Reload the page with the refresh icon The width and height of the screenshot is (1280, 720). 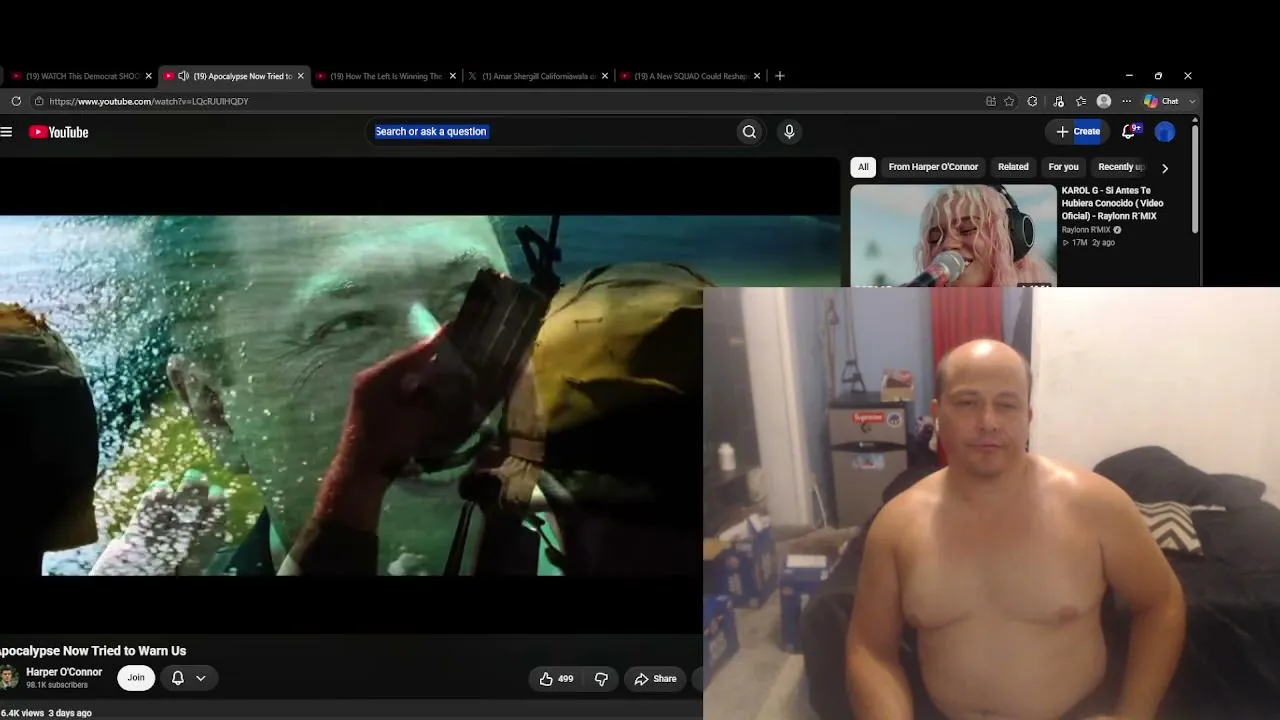[16, 101]
